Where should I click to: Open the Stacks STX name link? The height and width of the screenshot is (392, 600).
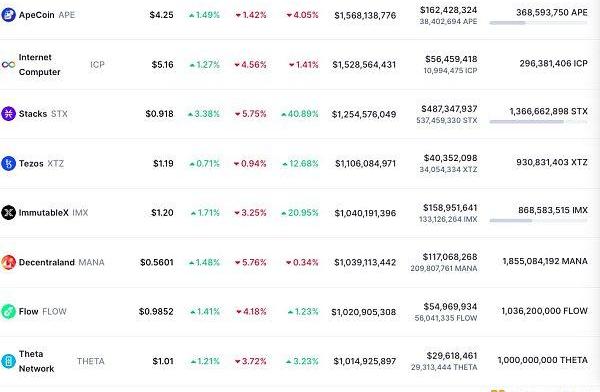[43, 114]
